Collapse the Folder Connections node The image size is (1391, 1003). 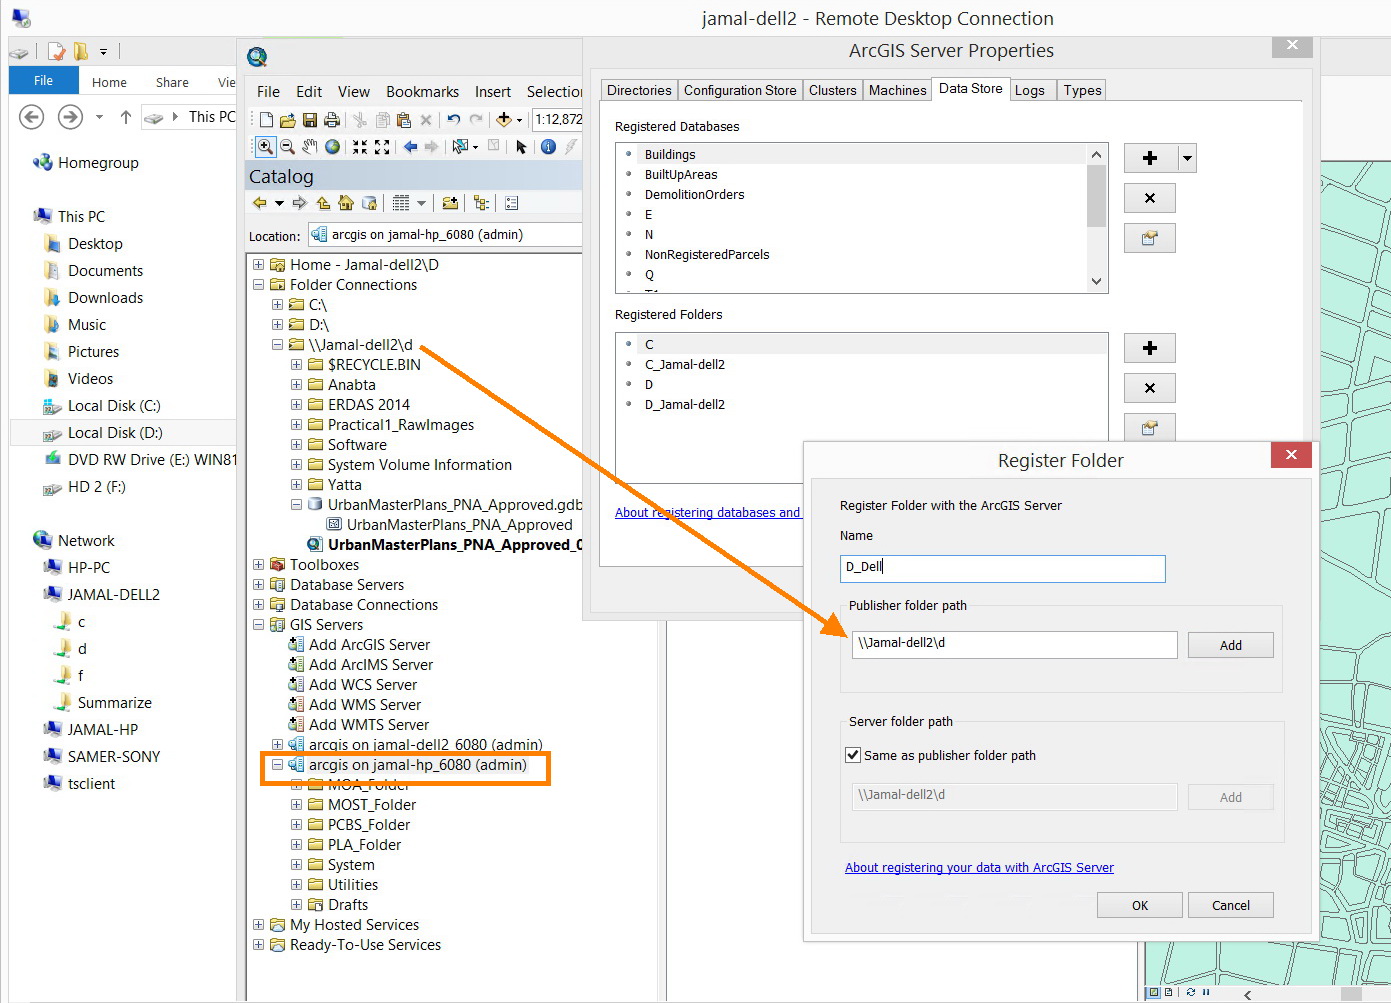pyautogui.click(x=259, y=285)
